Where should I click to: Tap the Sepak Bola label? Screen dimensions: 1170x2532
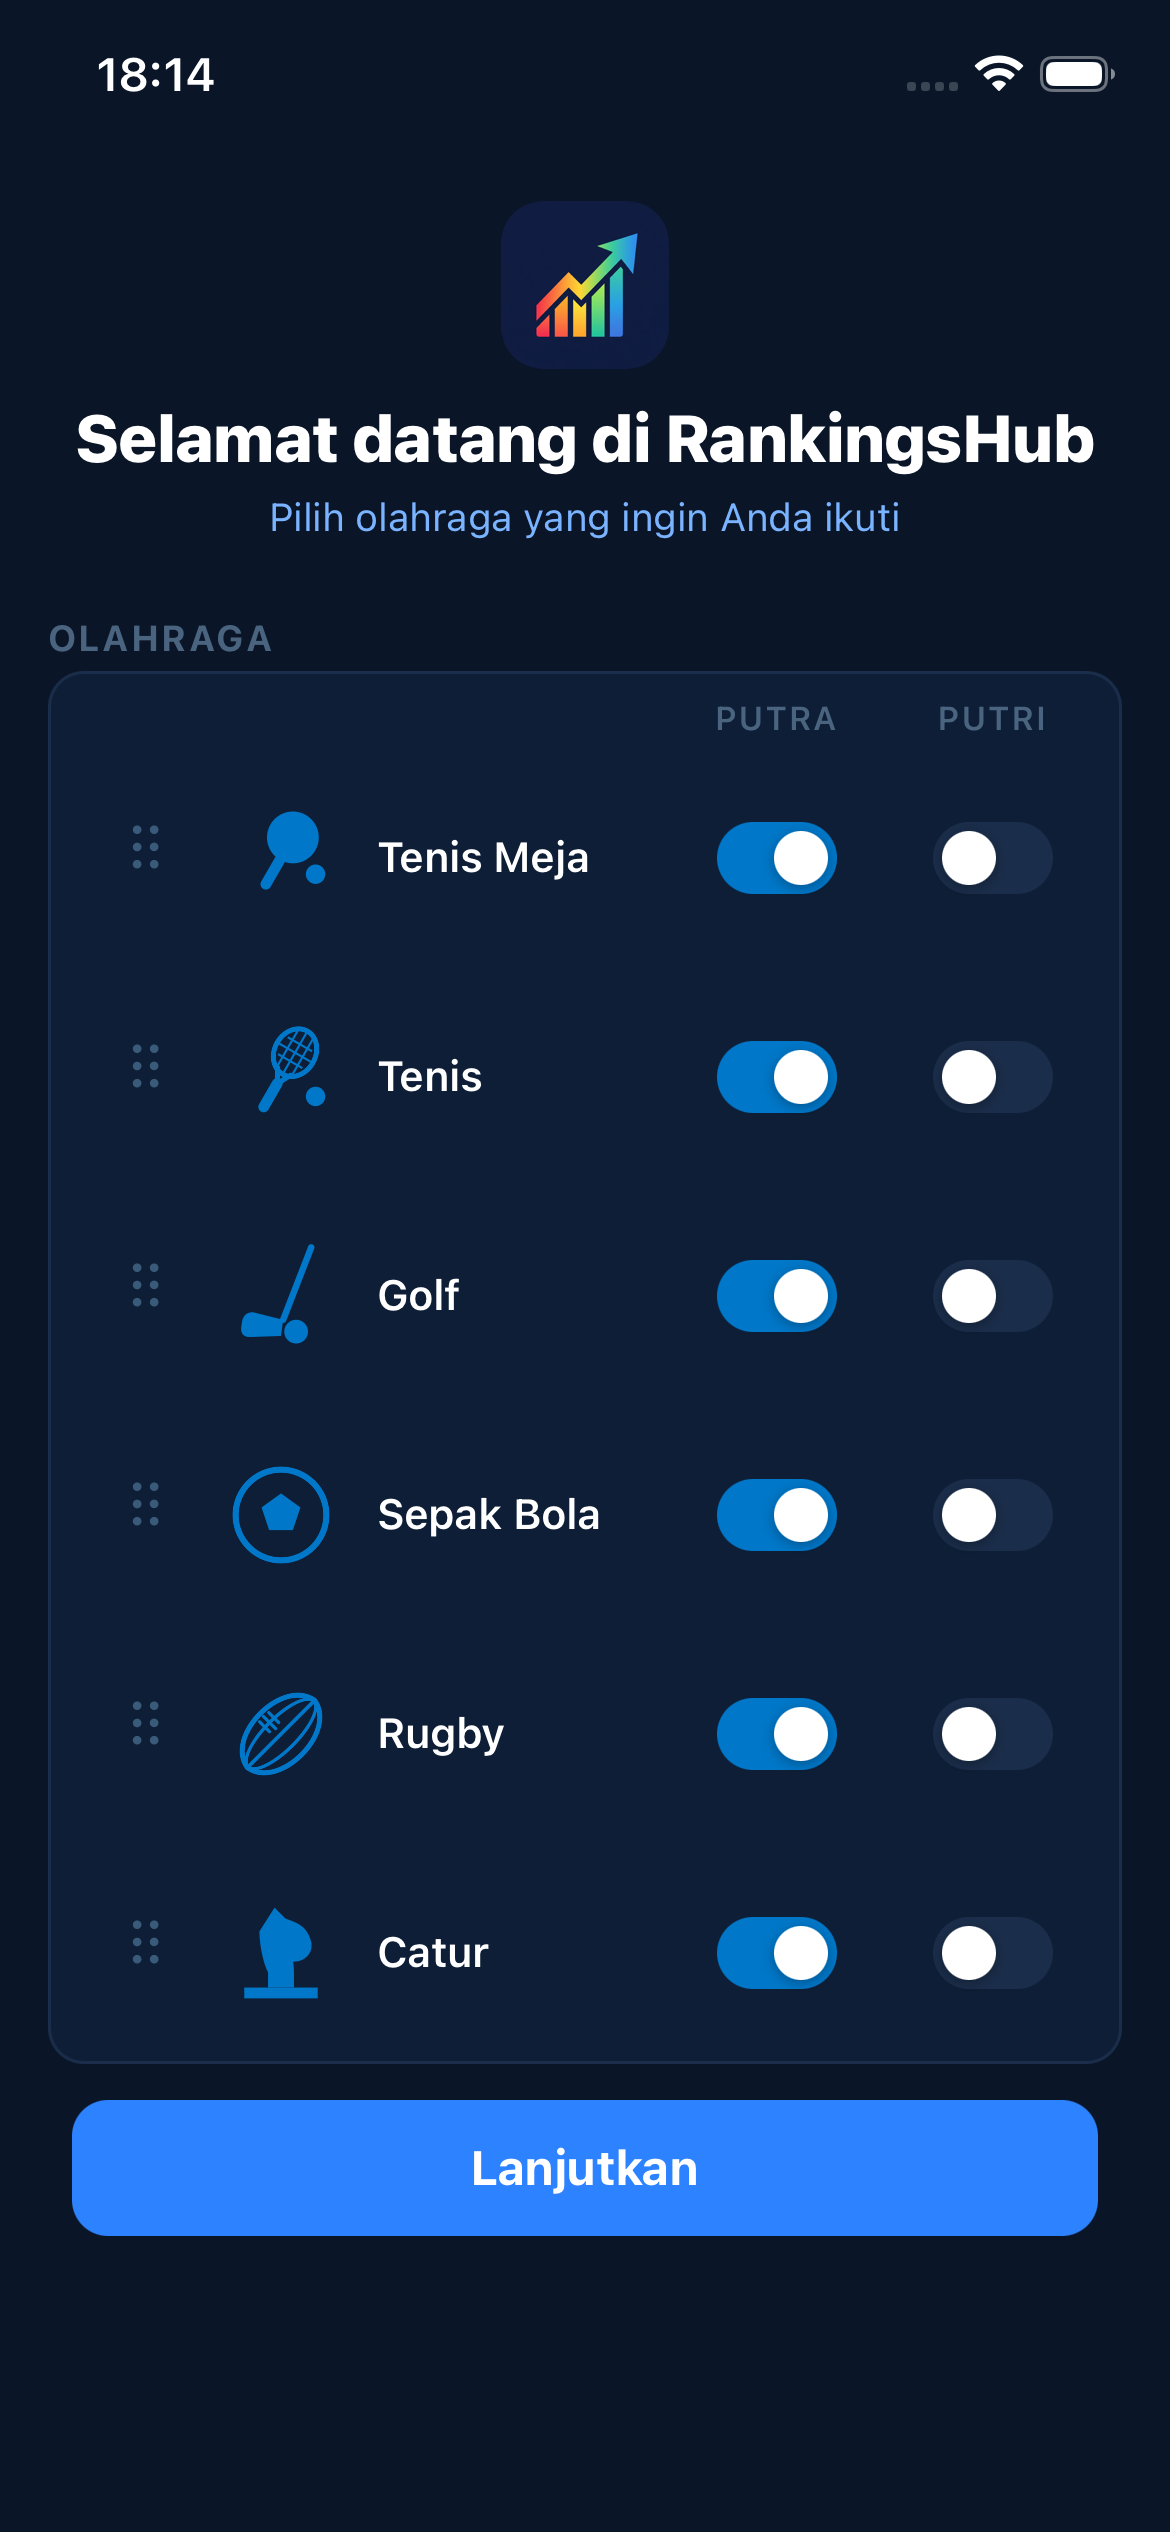(488, 1515)
